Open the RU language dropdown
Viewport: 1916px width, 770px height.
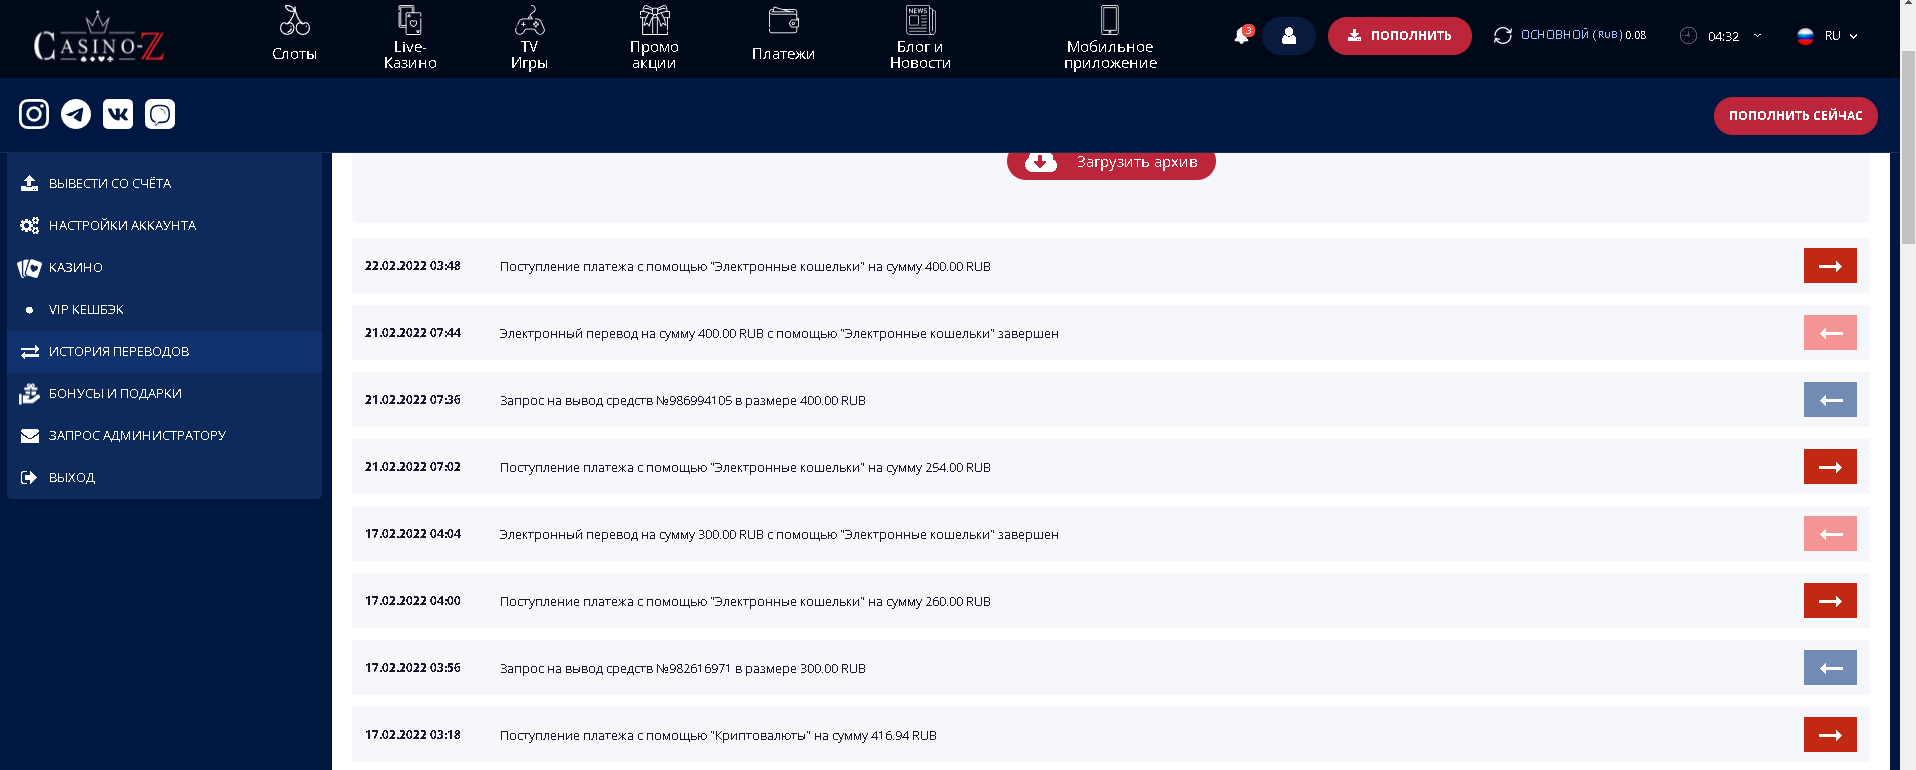[1840, 36]
